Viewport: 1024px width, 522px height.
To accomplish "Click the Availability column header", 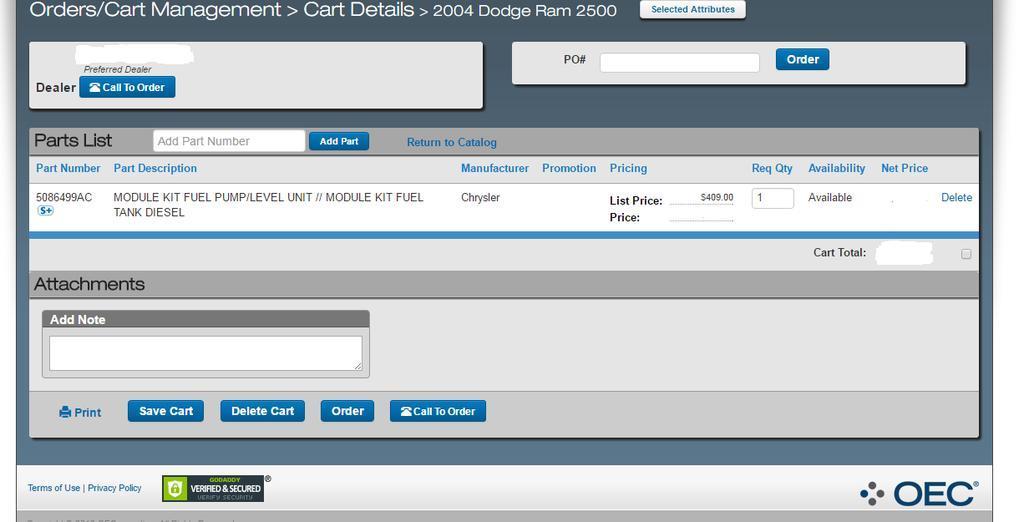I will coord(837,169).
